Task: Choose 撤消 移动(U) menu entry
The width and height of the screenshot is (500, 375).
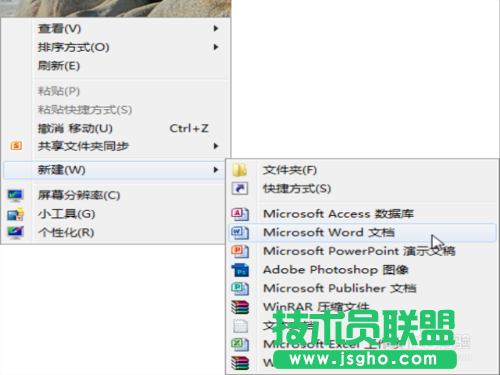Action: [x=116, y=128]
